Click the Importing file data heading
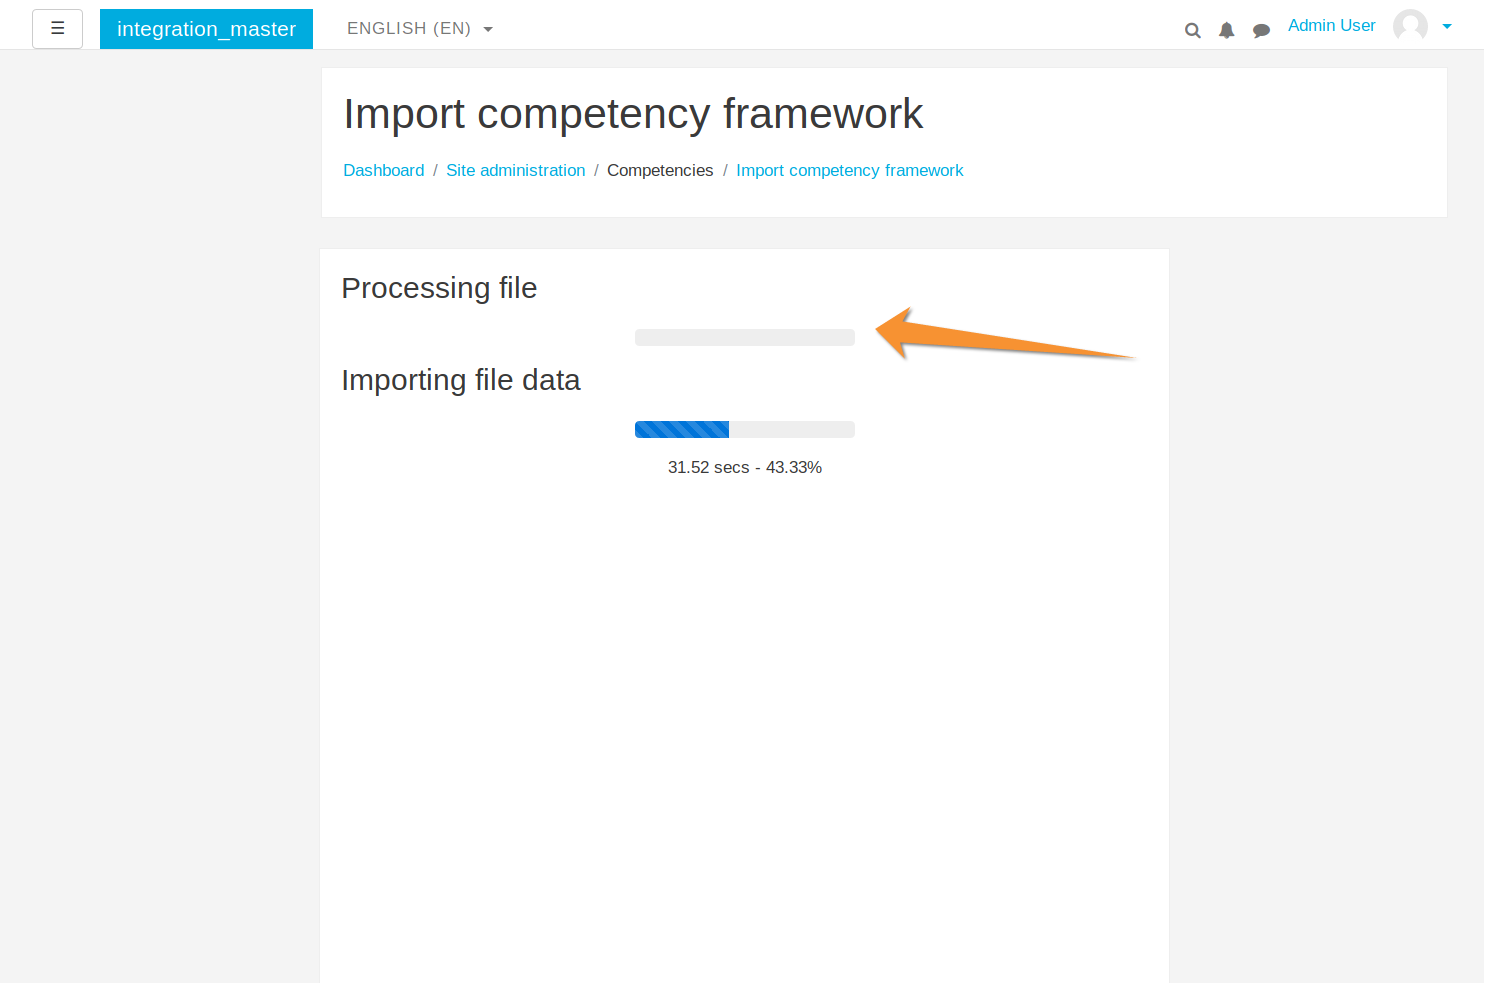The height and width of the screenshot is (983, 1489). tap(461, 380)
